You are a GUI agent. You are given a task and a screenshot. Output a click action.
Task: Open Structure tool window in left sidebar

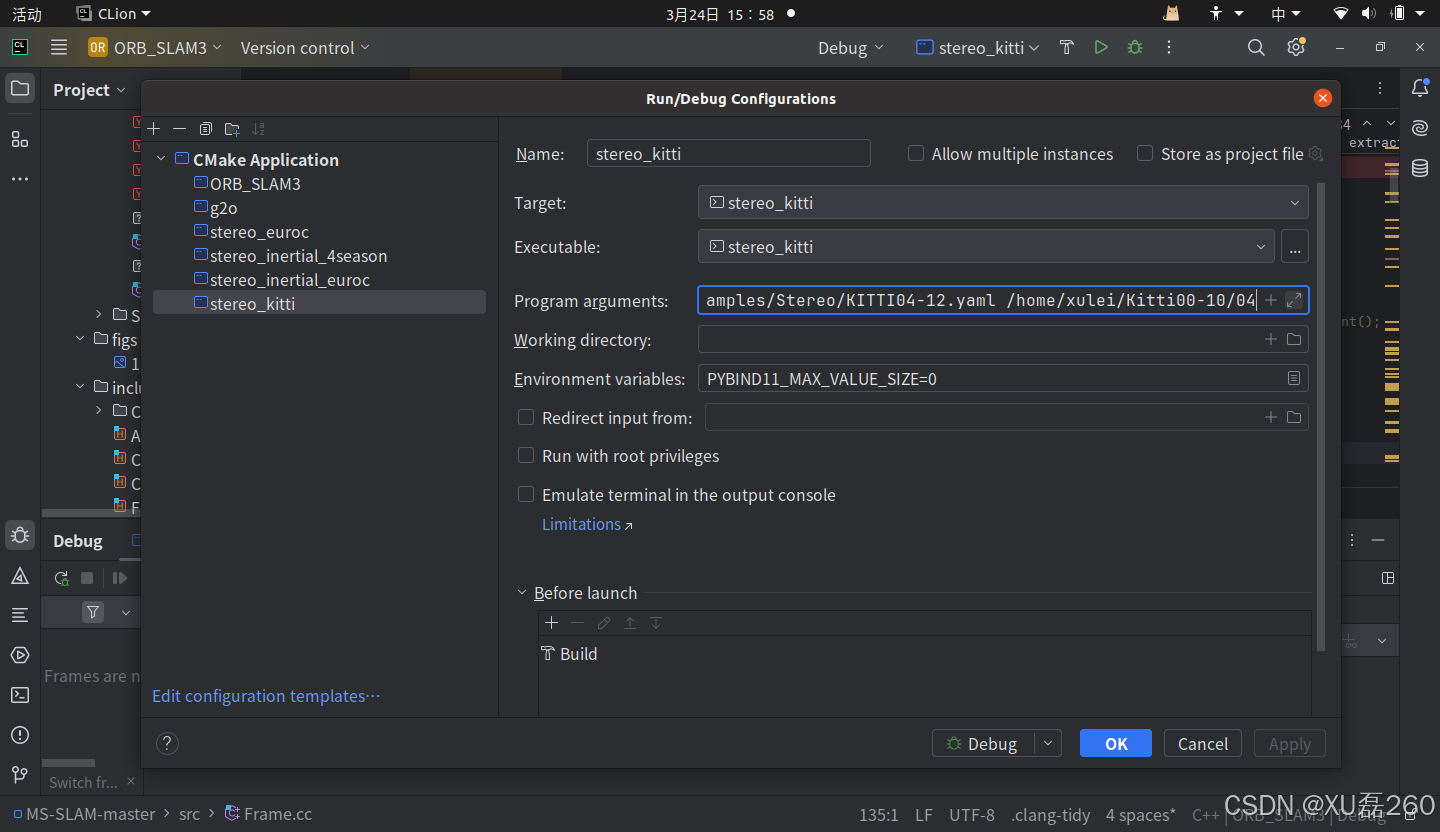tap(20, 139)
